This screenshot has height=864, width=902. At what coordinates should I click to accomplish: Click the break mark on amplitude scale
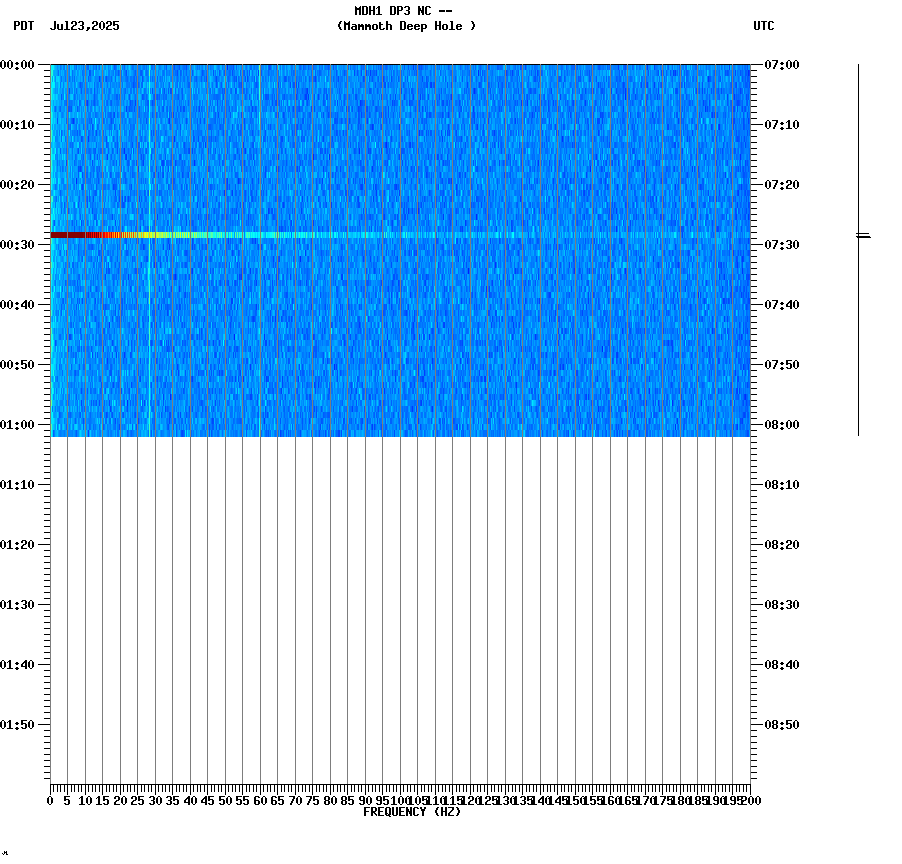(858, 237)
